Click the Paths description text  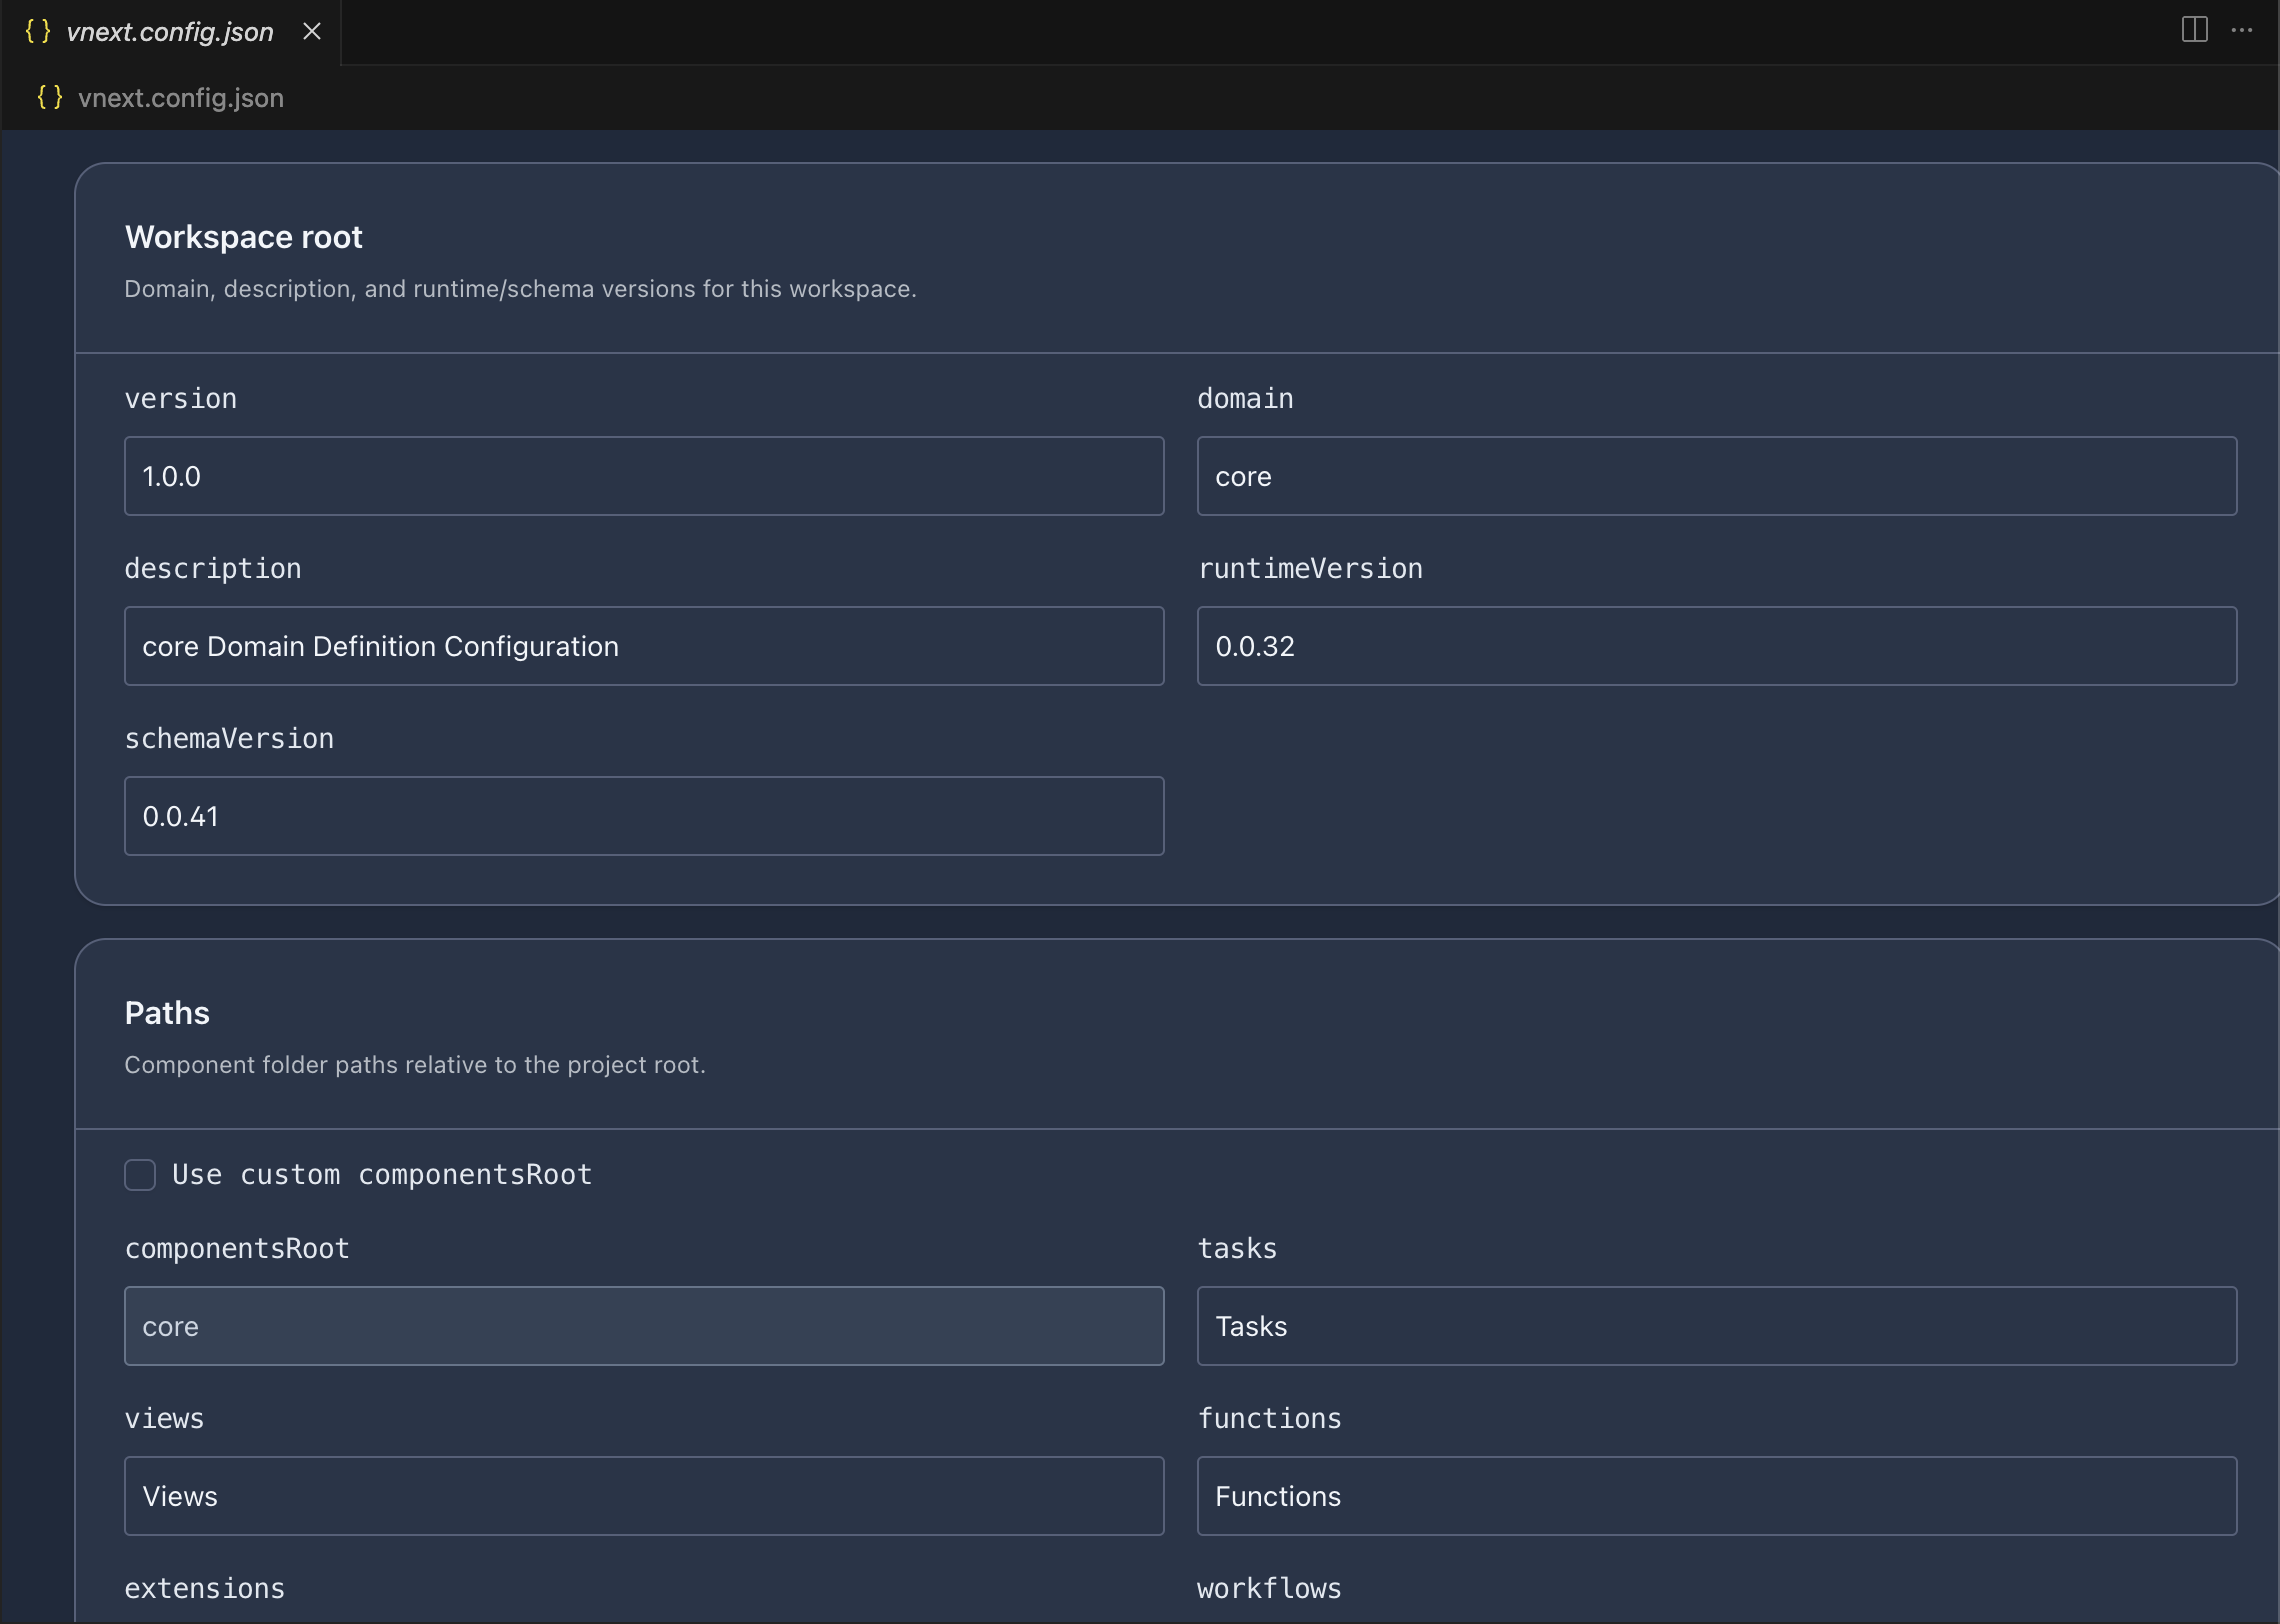[x=415, y=1065]
